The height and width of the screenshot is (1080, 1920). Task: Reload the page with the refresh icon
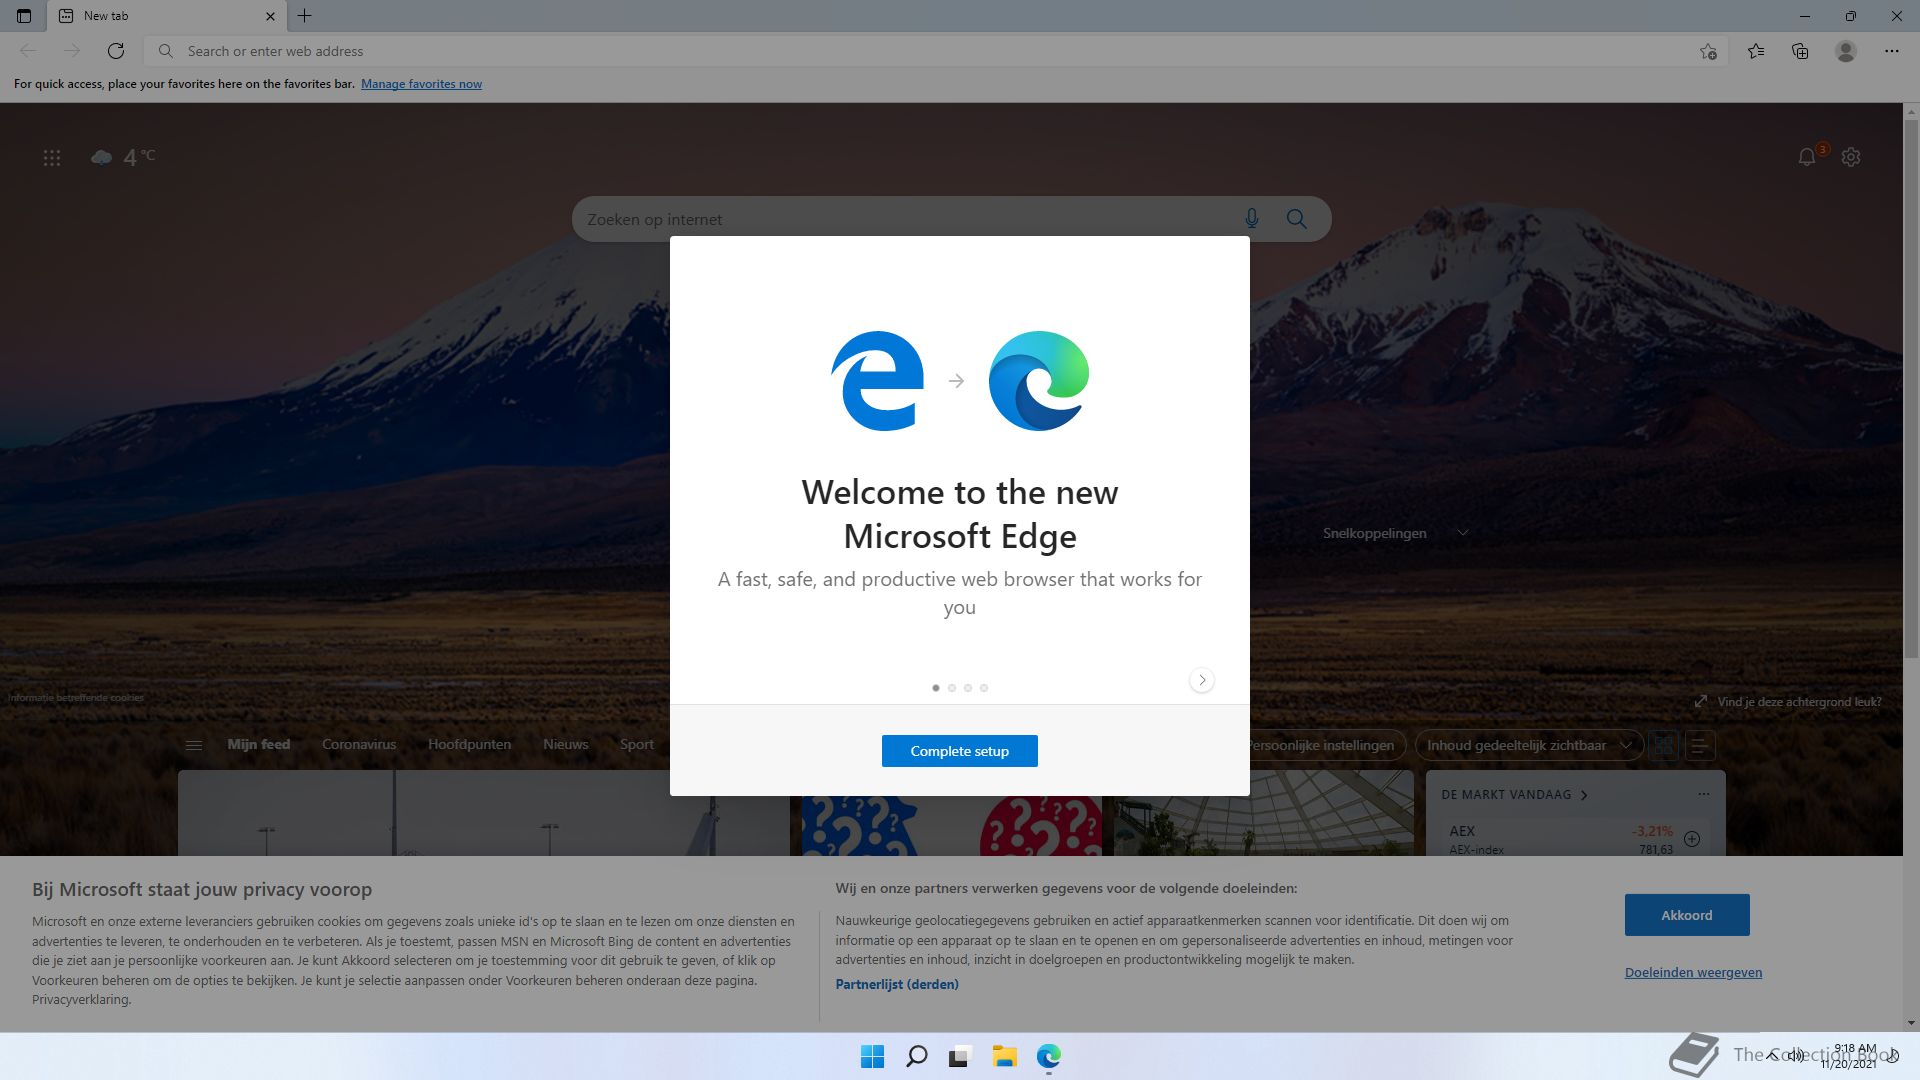click(x=116, y=51)
